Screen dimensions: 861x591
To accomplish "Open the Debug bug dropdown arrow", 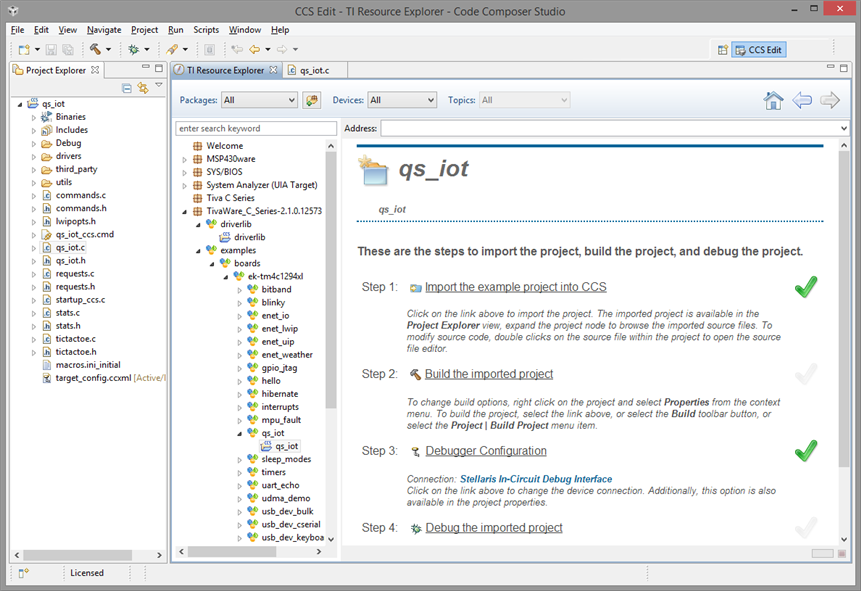I will [147, 50].
